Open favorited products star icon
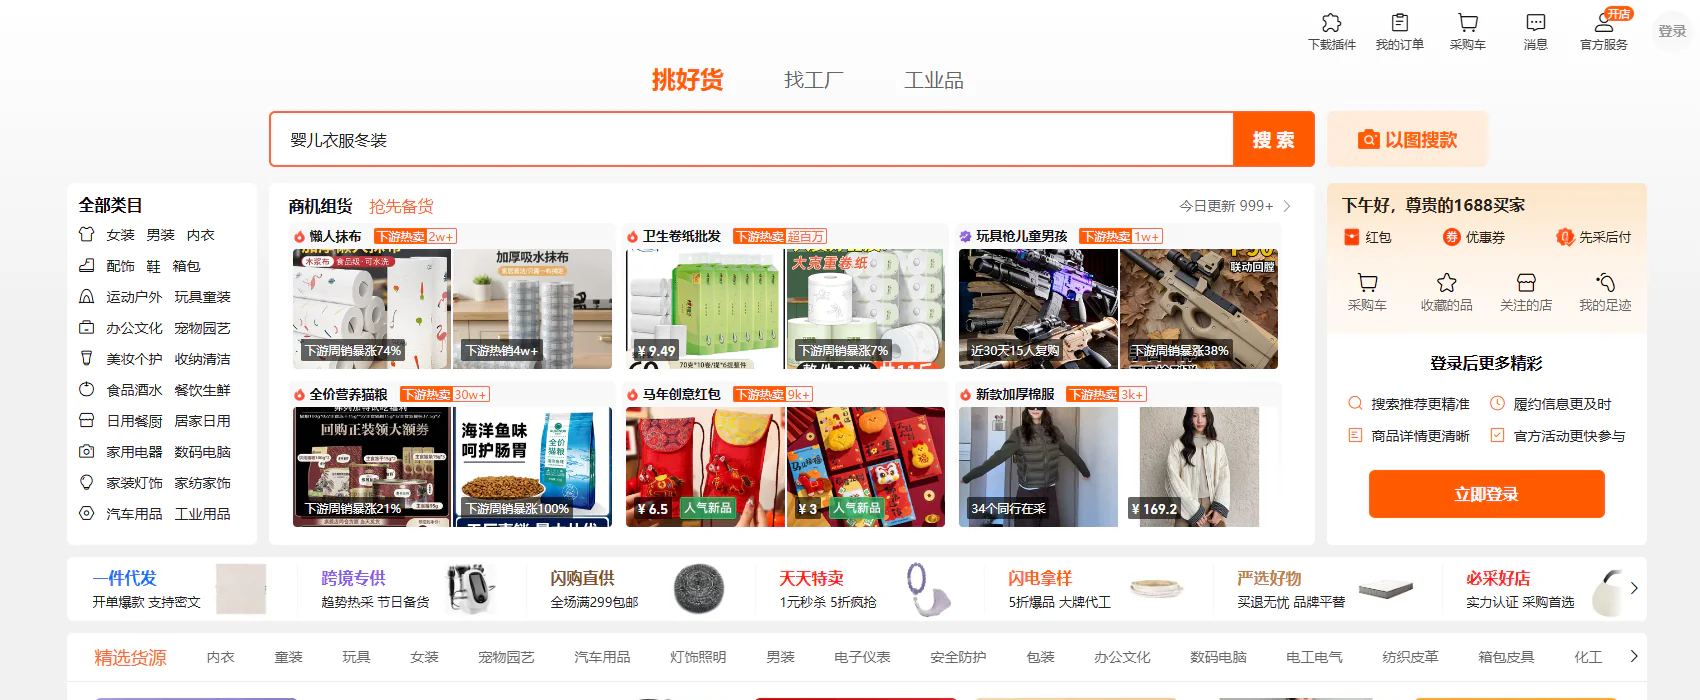The image size is (1700, 700). [1446, 283]
